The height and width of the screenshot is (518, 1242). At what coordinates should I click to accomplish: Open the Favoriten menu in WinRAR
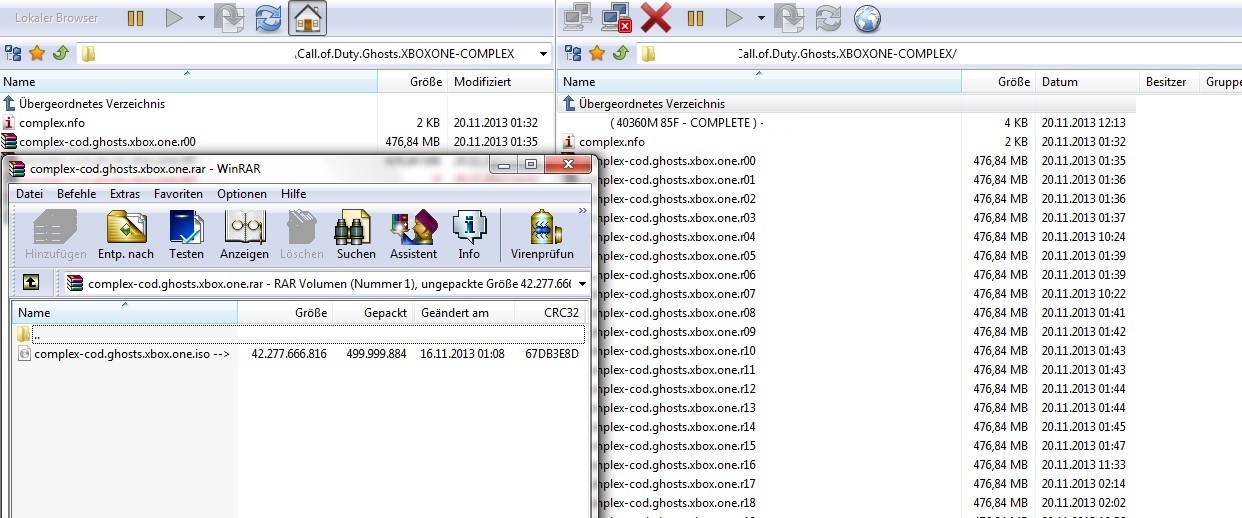coord(178,194)
